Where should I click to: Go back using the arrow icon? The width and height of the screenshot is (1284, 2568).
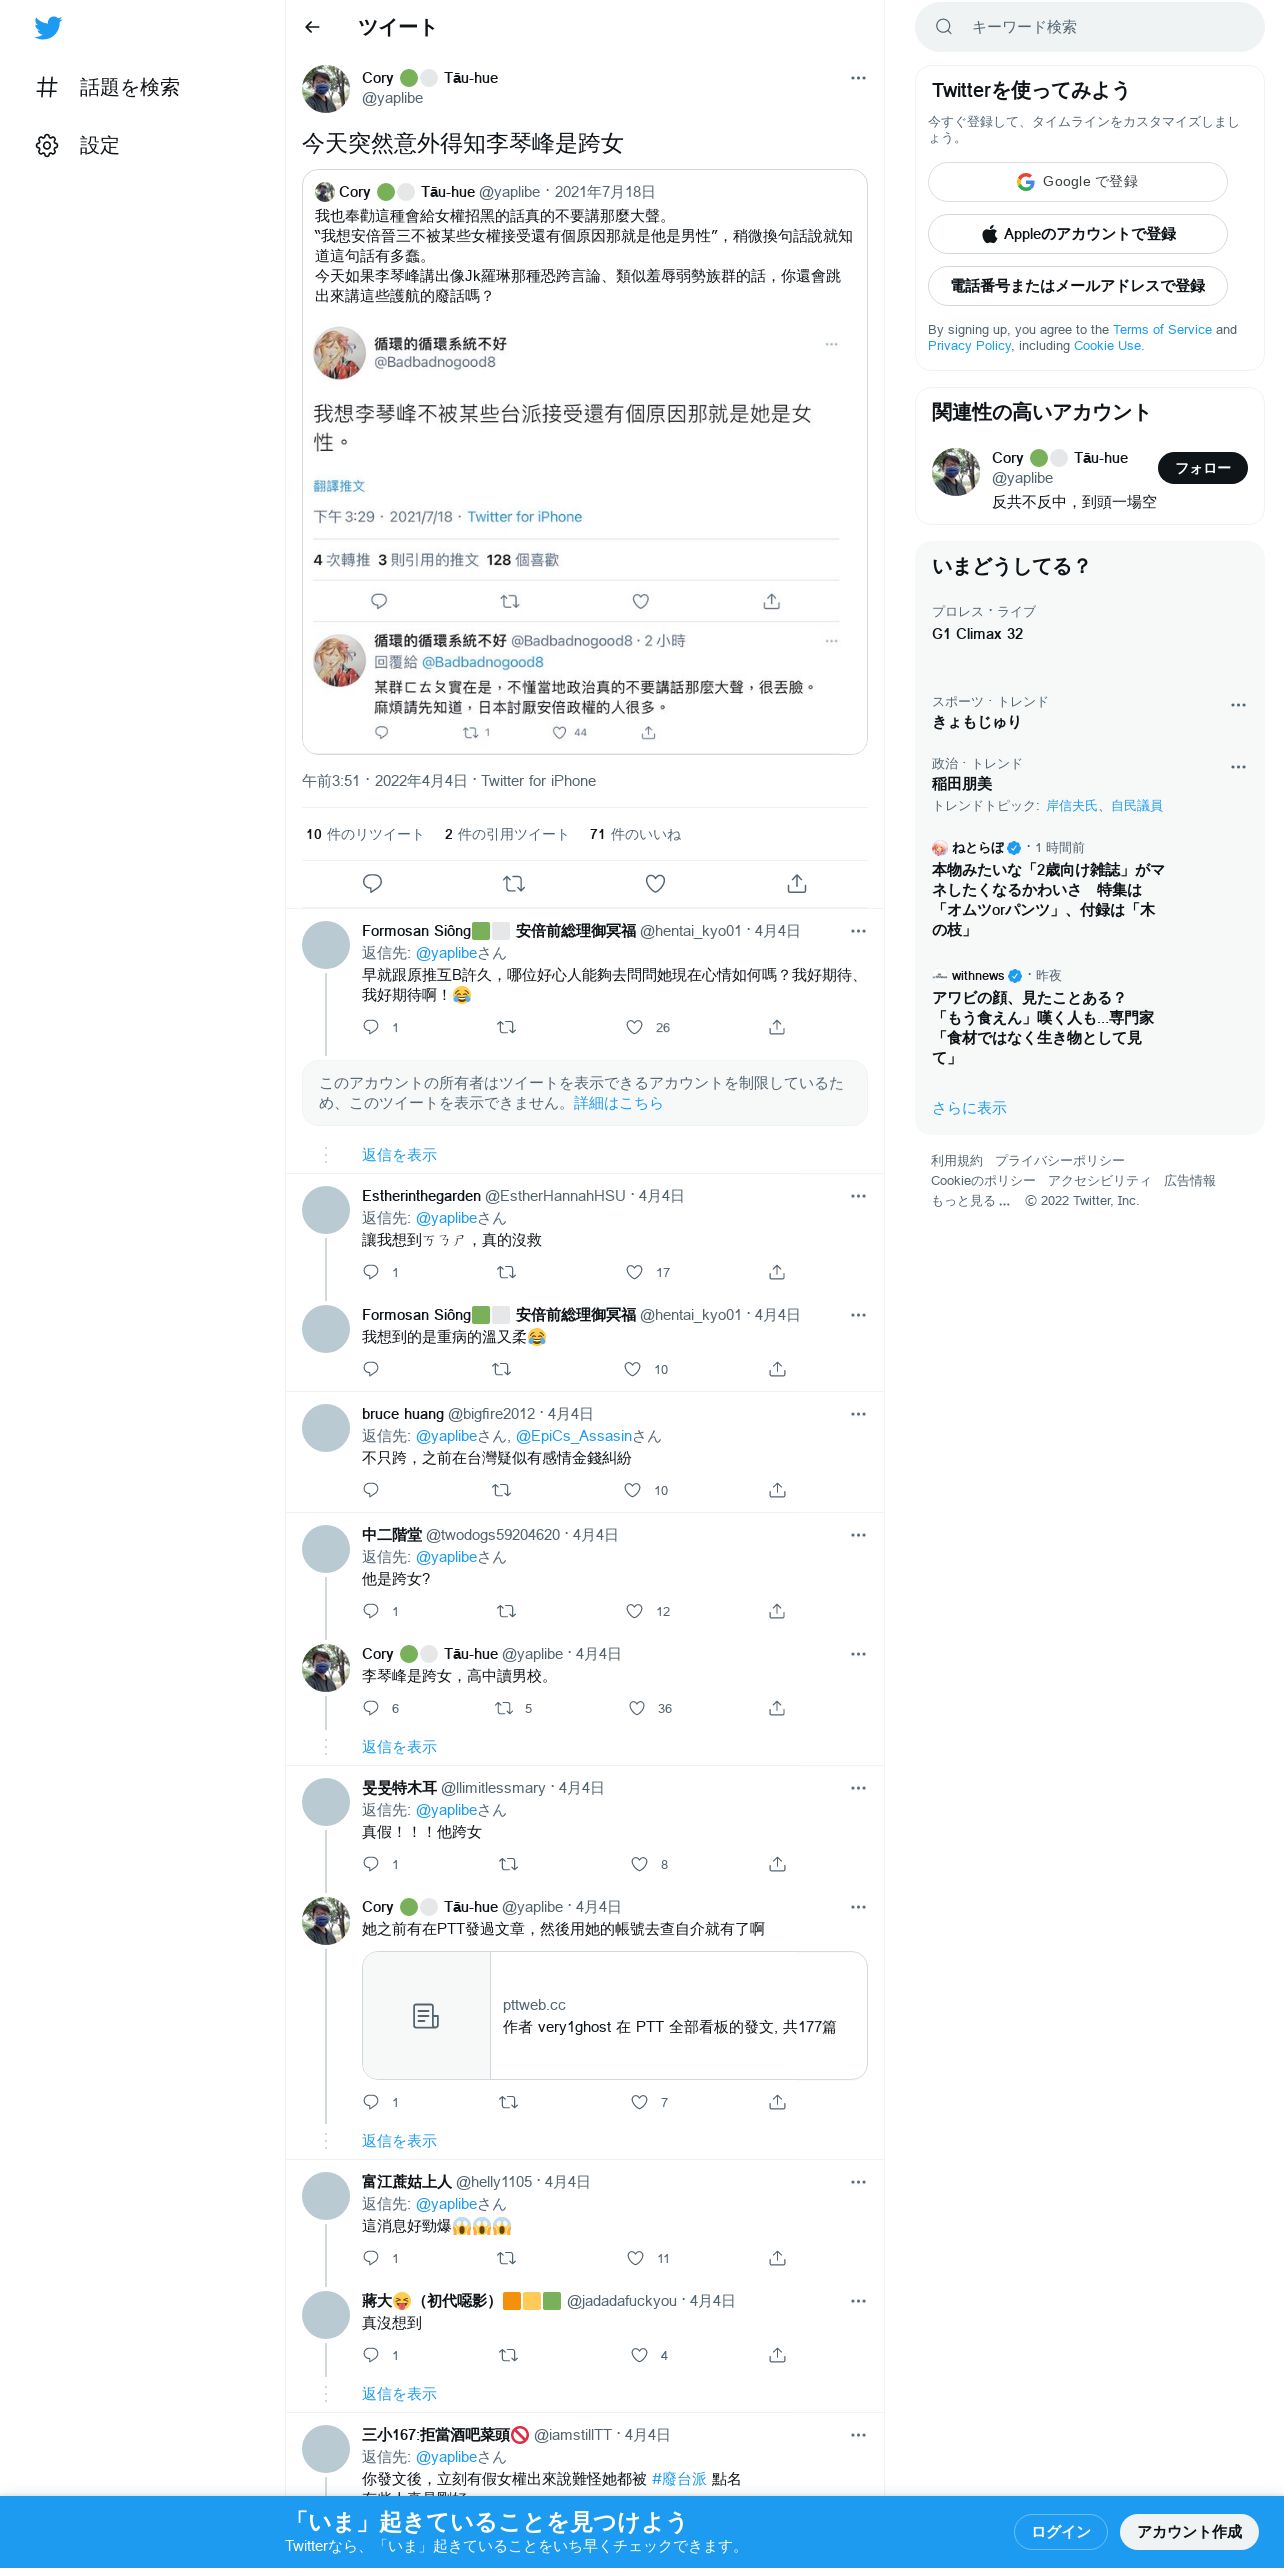(x=312, y=27)
